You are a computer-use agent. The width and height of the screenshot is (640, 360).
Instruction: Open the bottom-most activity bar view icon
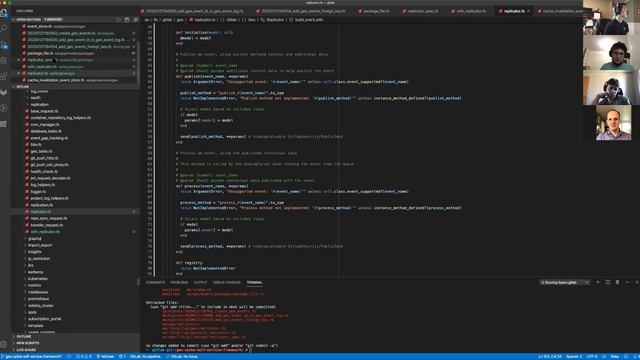pos(4,124)
